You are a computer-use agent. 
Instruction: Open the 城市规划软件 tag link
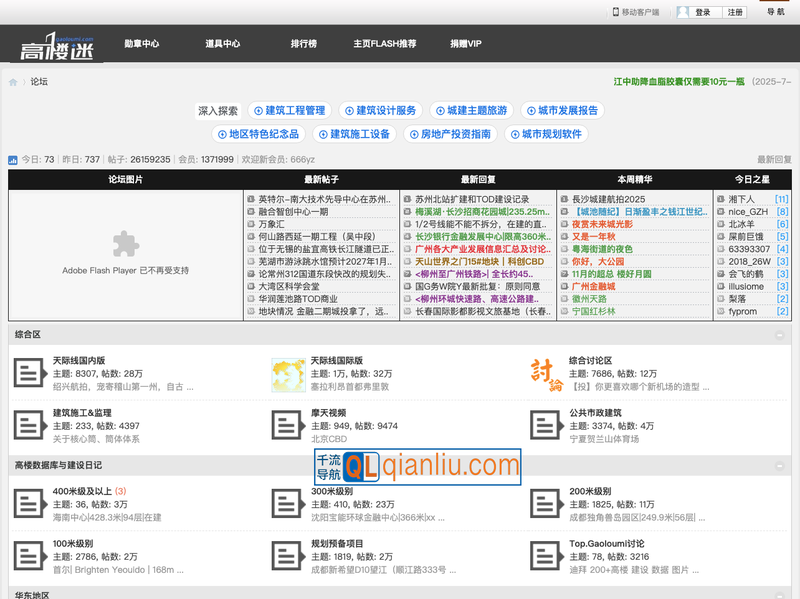pos(550,134)
